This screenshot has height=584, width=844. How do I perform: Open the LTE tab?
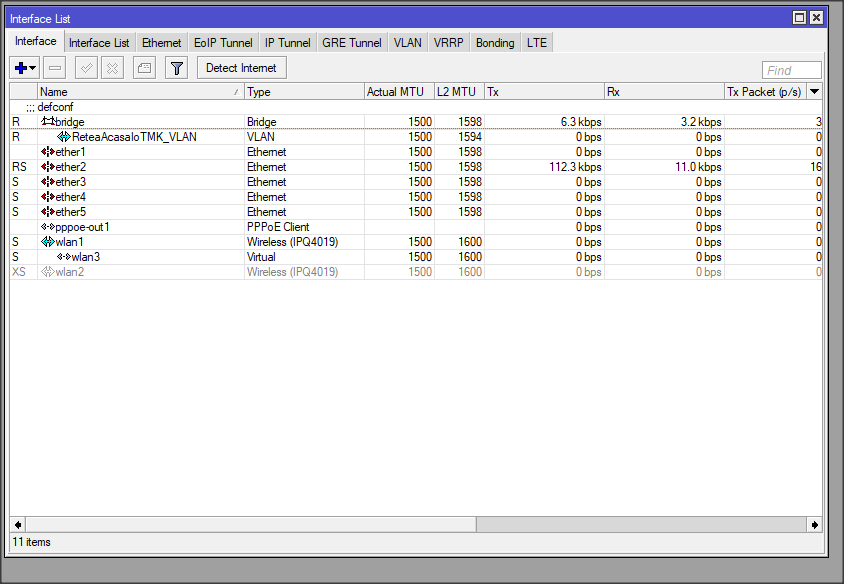point(536,42)
